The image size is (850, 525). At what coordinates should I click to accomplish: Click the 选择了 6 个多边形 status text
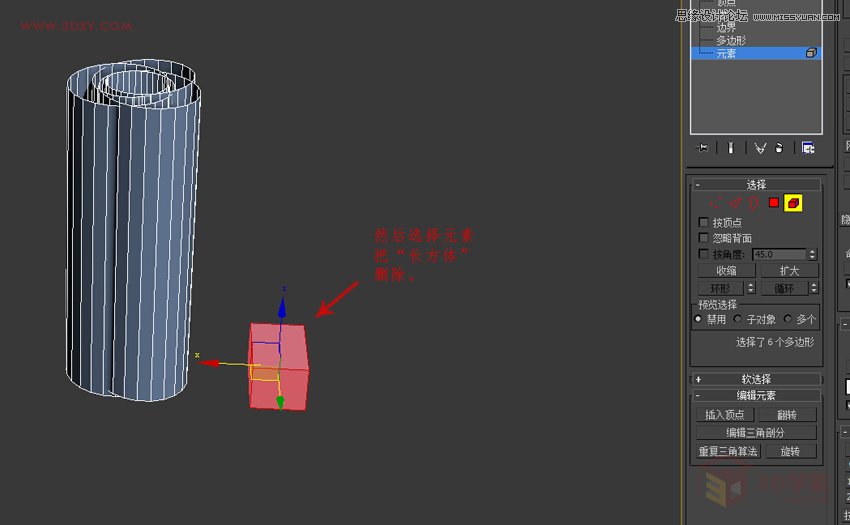(x=775, y=342)
